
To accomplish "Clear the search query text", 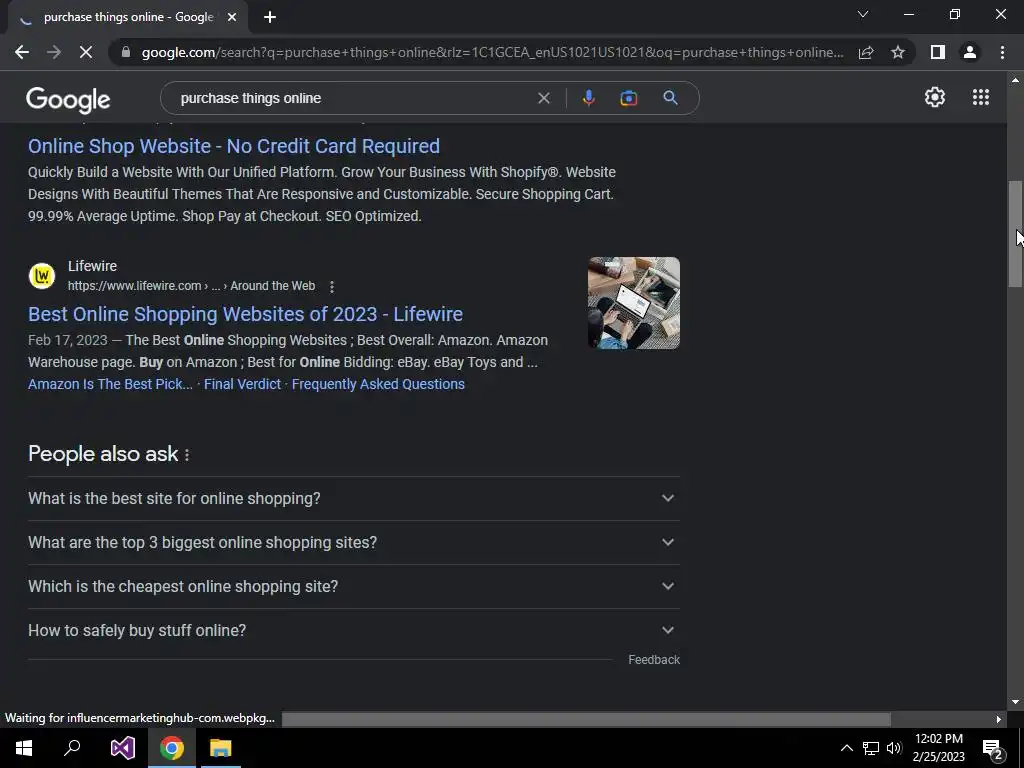I will (x=543, y=98).
